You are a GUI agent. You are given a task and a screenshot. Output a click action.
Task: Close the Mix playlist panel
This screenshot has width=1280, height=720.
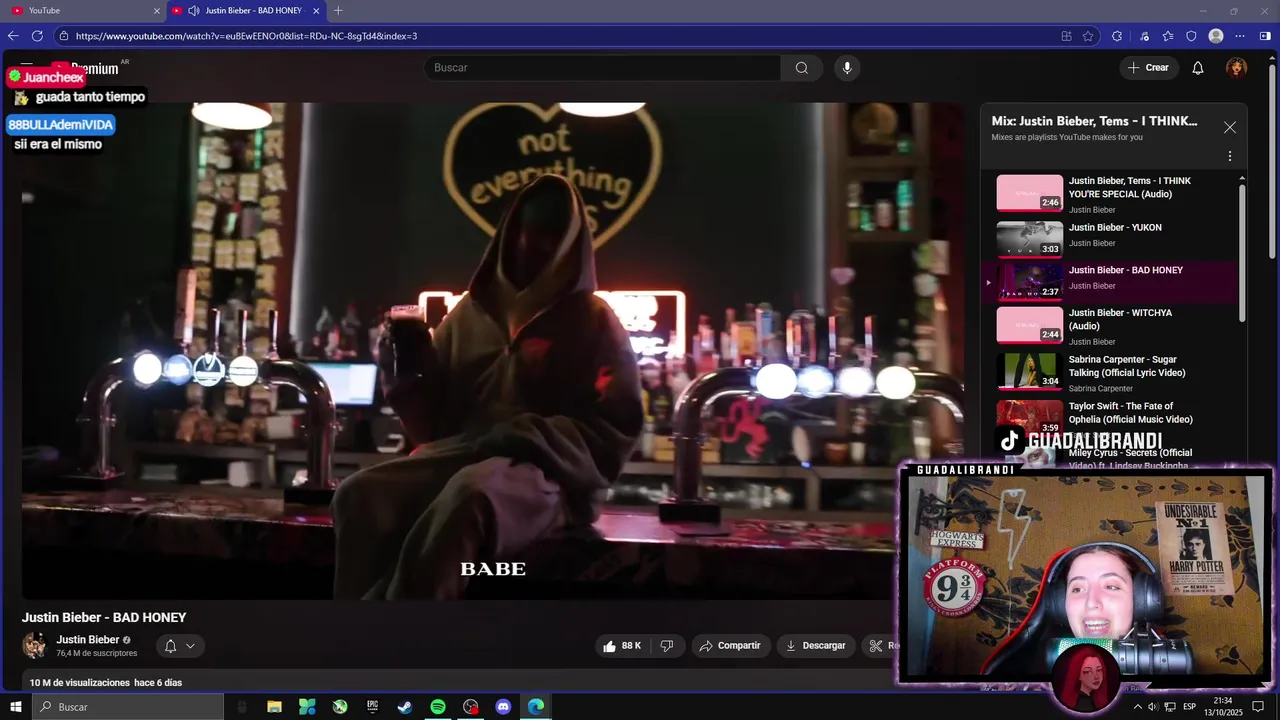(x=1230, y=127)
